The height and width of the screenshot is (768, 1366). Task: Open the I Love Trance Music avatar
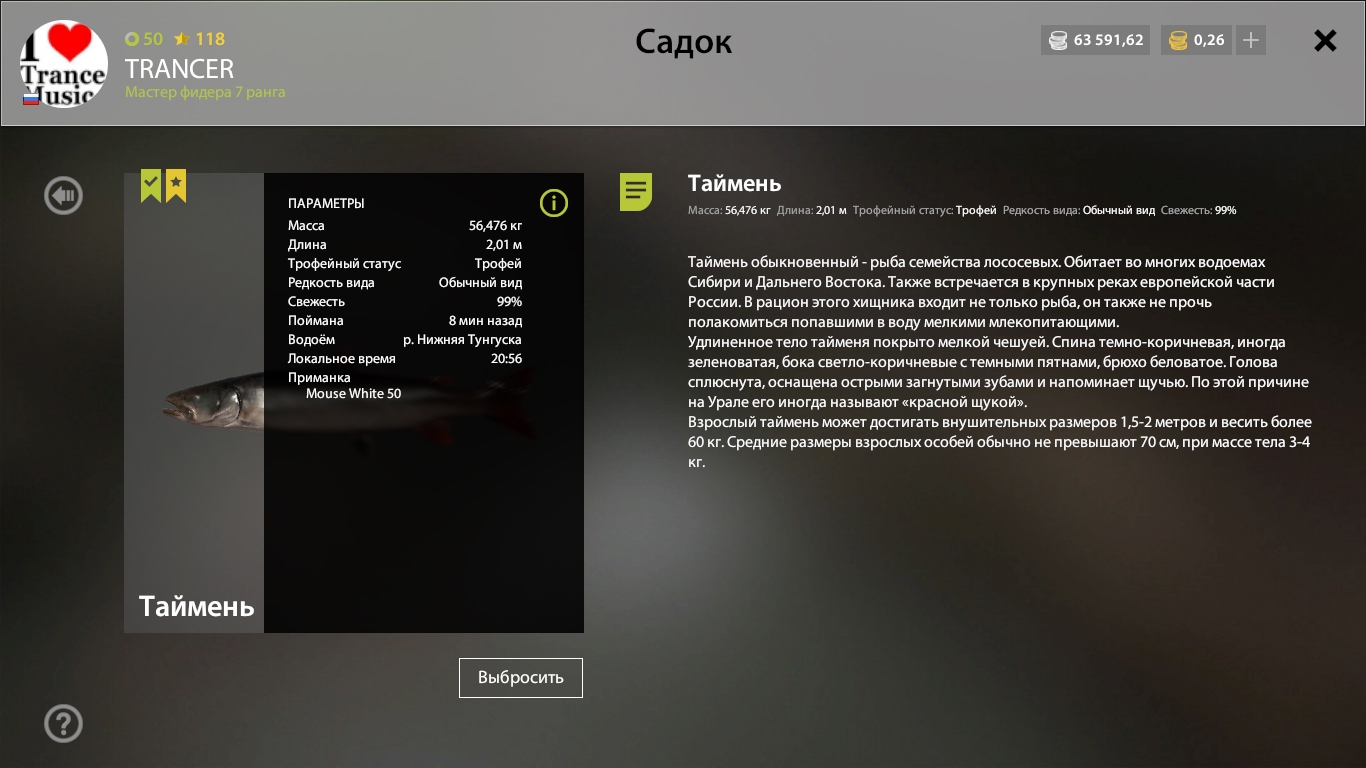pos(64,64)
